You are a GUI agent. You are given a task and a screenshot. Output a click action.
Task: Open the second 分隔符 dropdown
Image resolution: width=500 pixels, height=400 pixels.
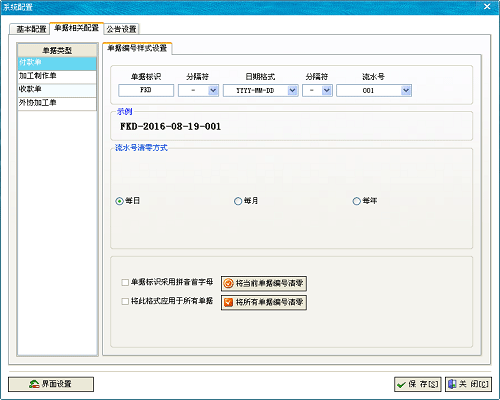coord(327,90)
